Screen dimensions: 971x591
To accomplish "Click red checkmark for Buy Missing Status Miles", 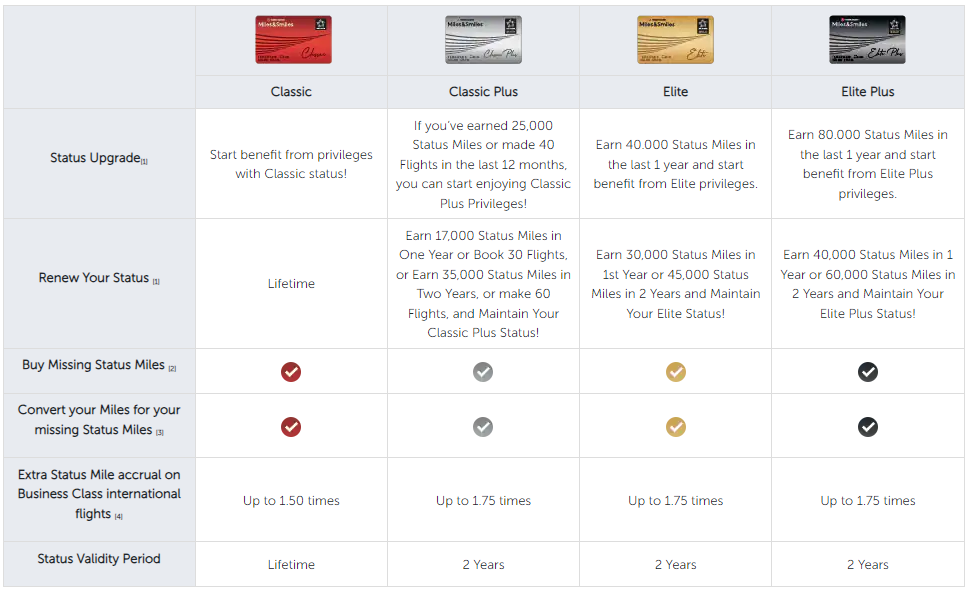I will pyautogui.click(x=291, y=372).
